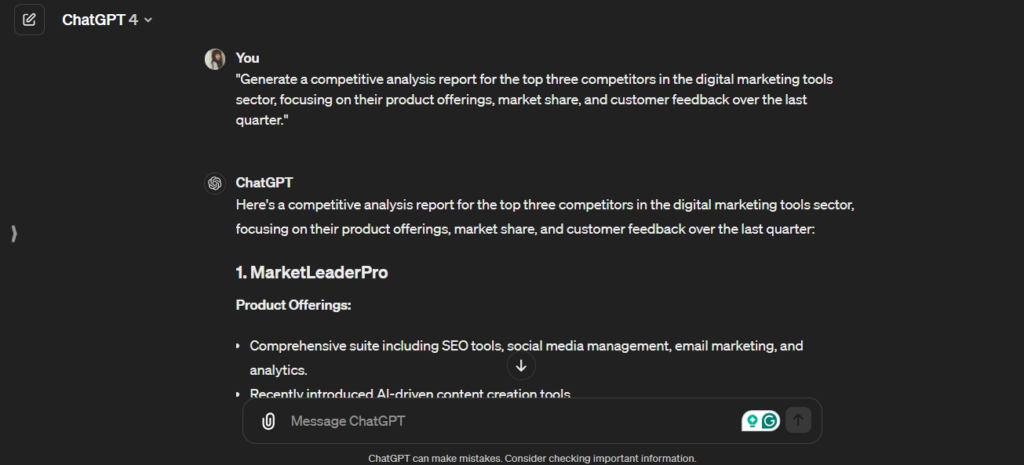Image resolution: width=1024 pixels, height=465 pixels.
Task: Click the user profile avatar beside "You"
Action: click(x=215, y=59)
